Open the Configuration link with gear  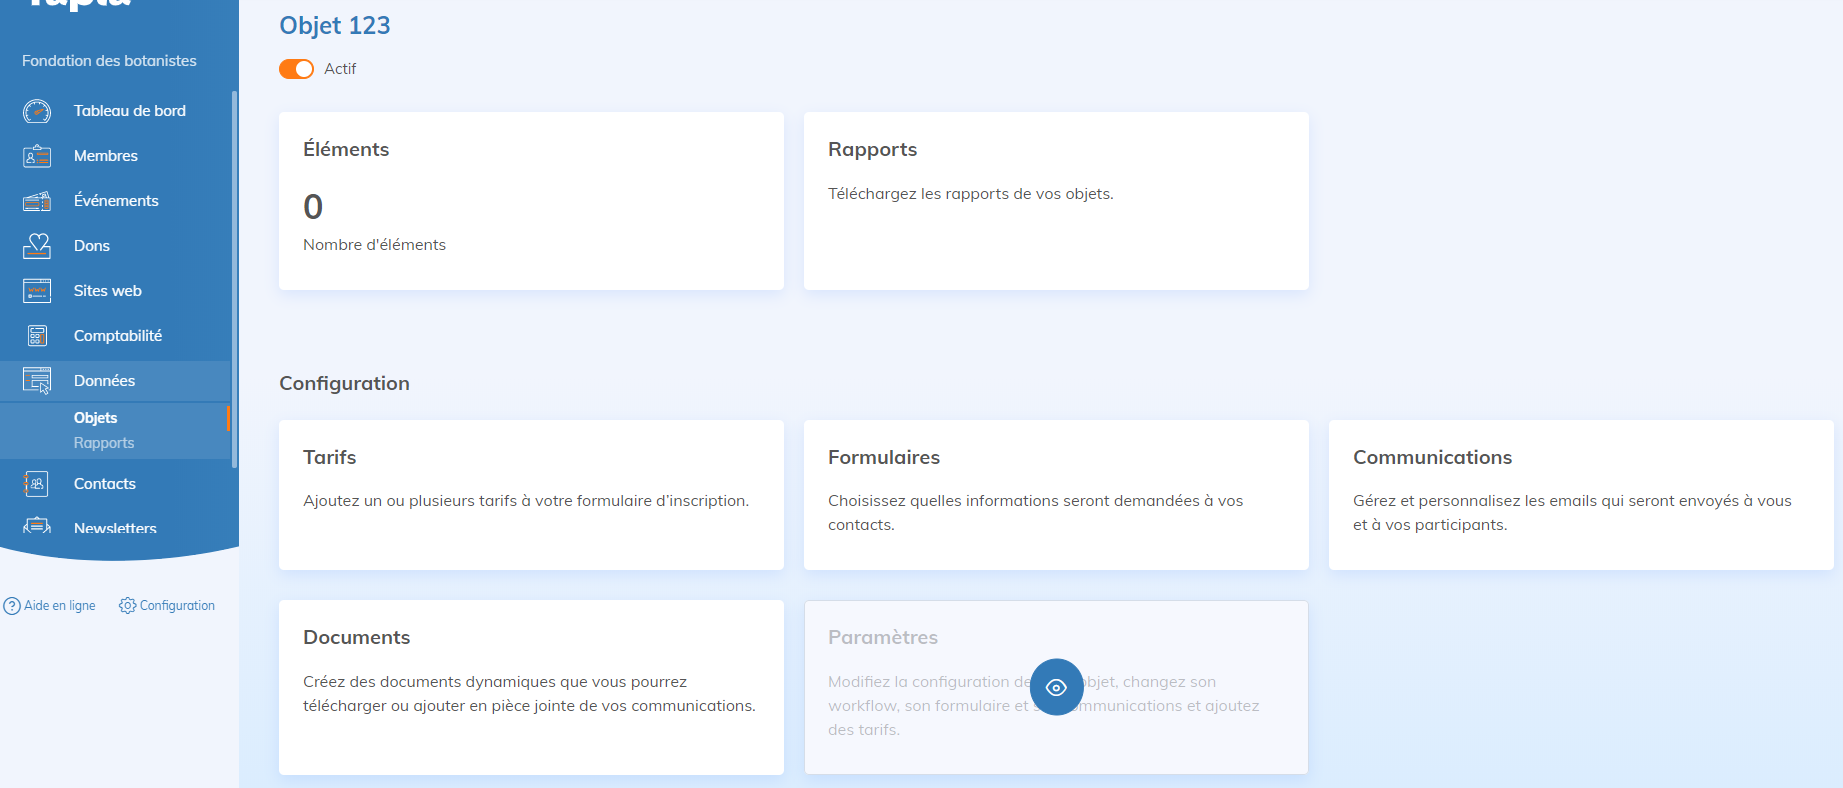167,606
